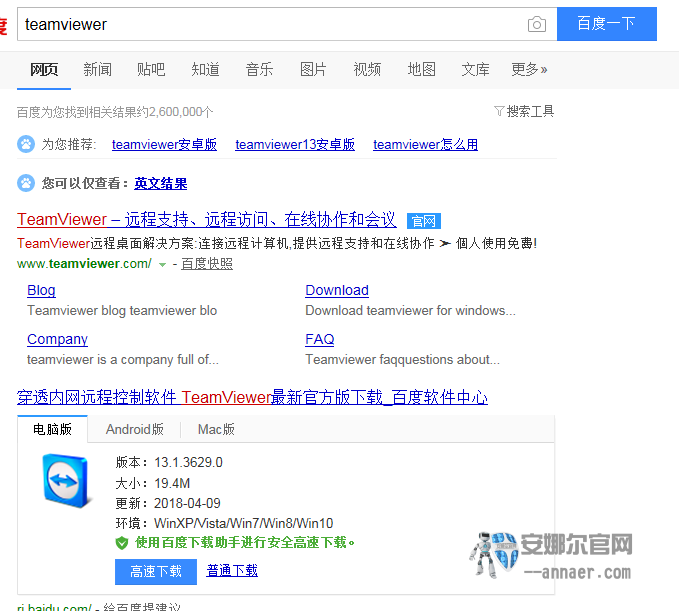Open the 视频 tab
This screenshot has height=611, width=679.
tap(367, 69)
